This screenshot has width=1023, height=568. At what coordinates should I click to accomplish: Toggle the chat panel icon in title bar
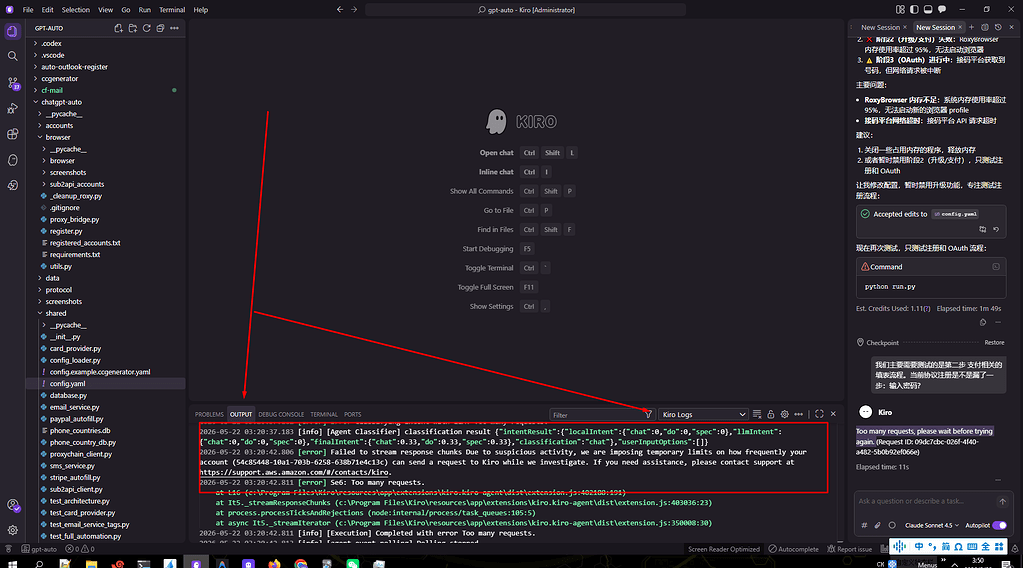[942, 10]
